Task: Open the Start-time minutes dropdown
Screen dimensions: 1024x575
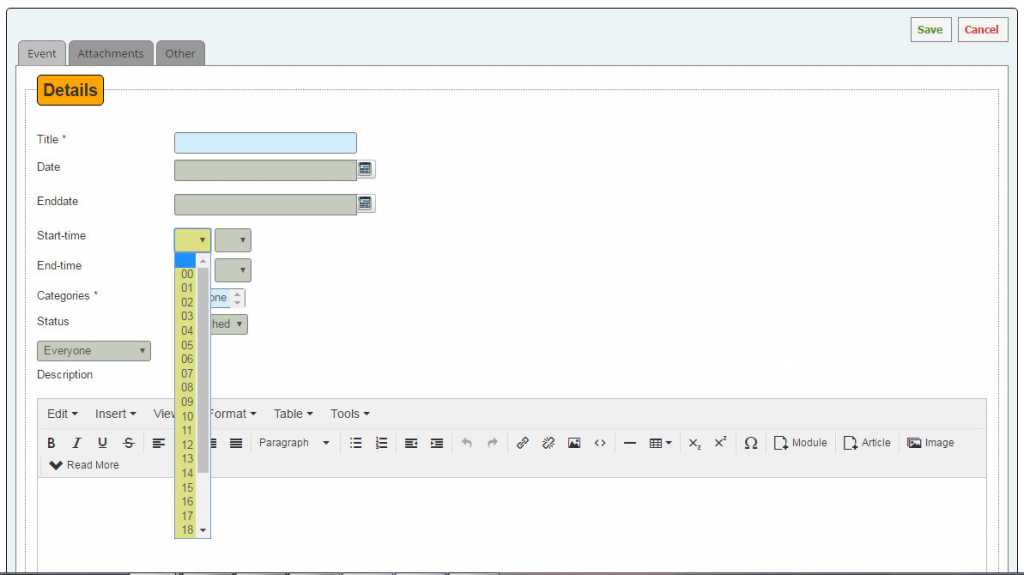Action: click(233, 240)
